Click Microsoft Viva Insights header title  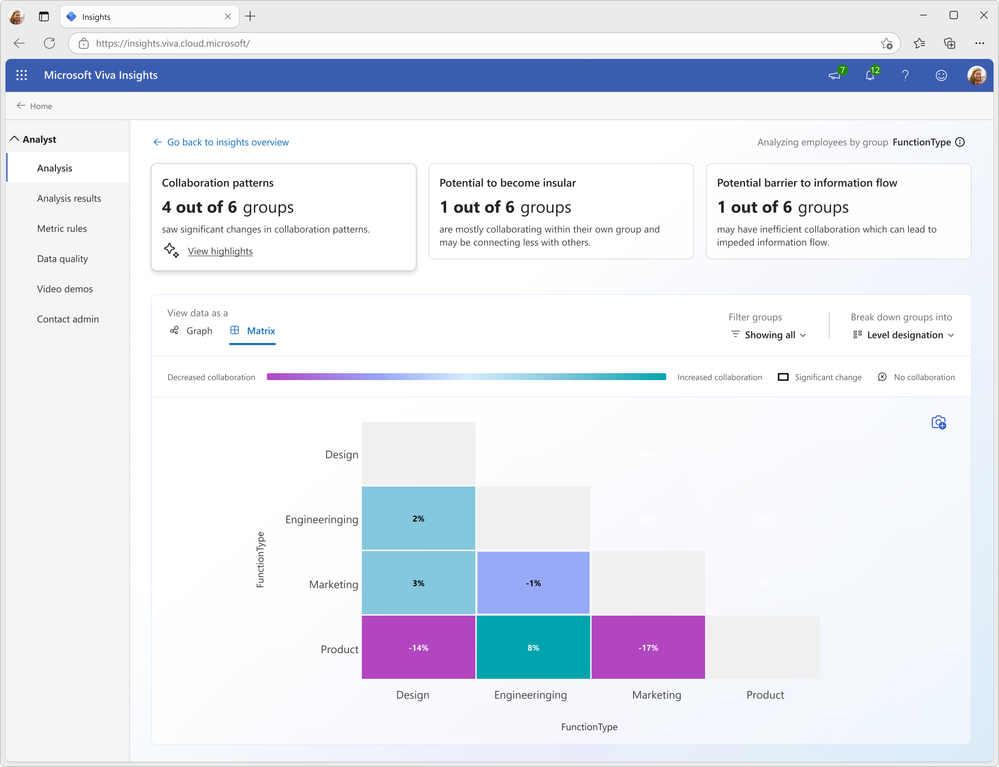coord(101,75)
